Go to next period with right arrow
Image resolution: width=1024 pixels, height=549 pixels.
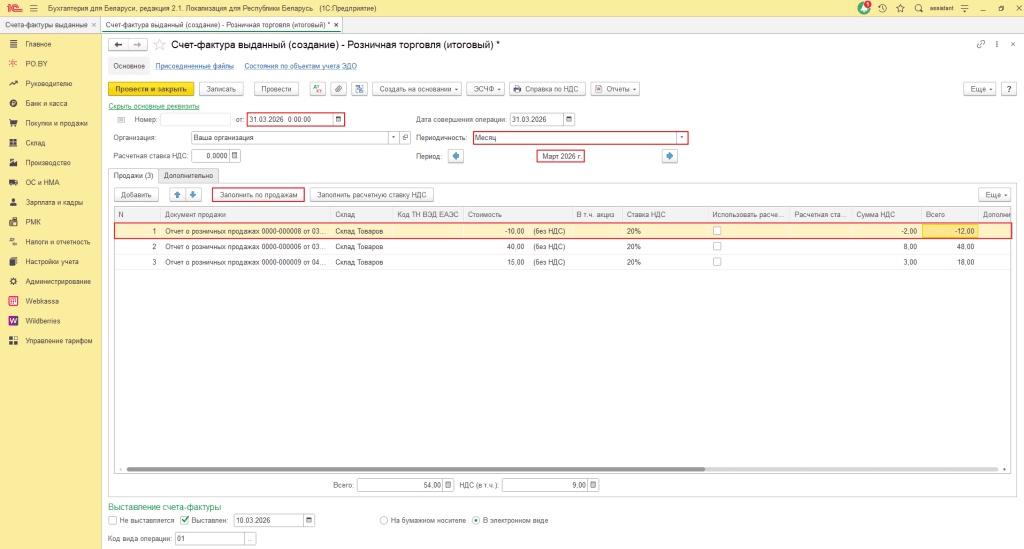tap(670, 156)
